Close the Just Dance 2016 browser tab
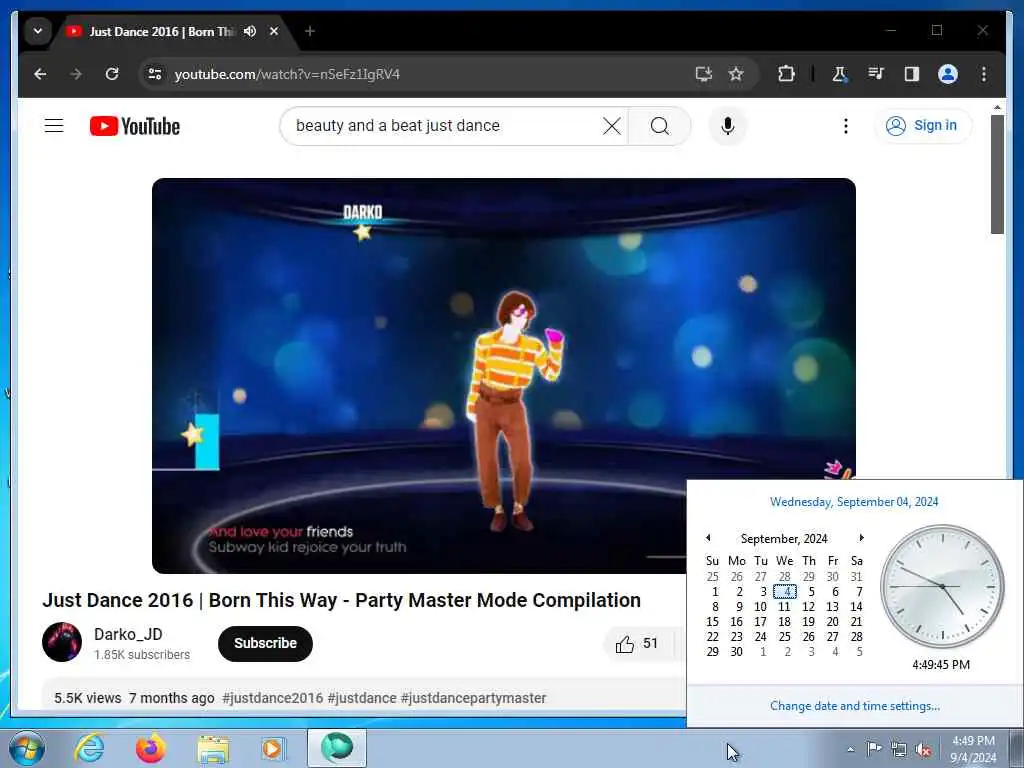 point(274,31)
